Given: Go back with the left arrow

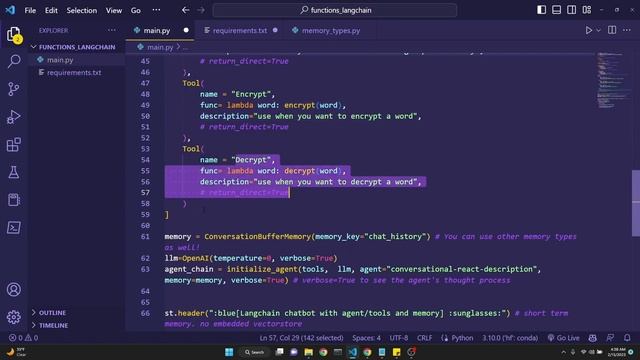Looking at the screenshot, I should pyautogui.click(x=185, y=10).
